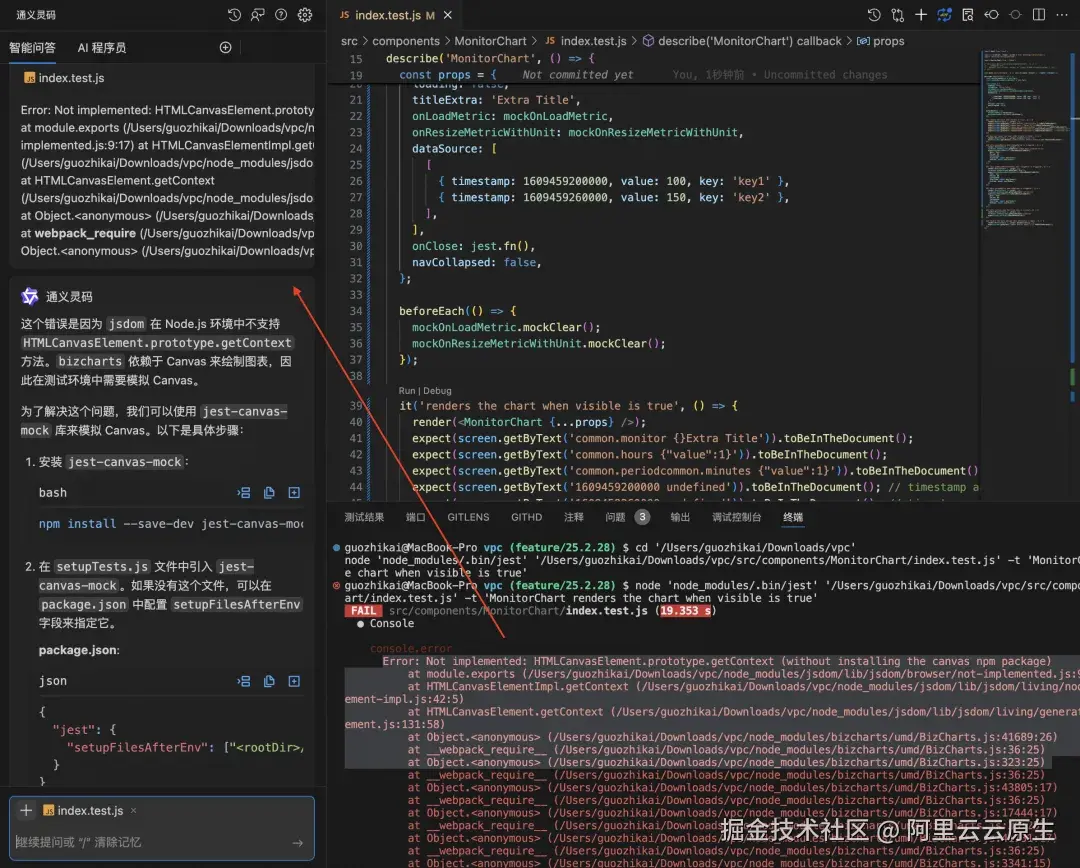Image resolution: width=1080 pixels, height=868 pixels.
Task: Click the index.test.js attachment in the chat message
Action: click(64, 78)
